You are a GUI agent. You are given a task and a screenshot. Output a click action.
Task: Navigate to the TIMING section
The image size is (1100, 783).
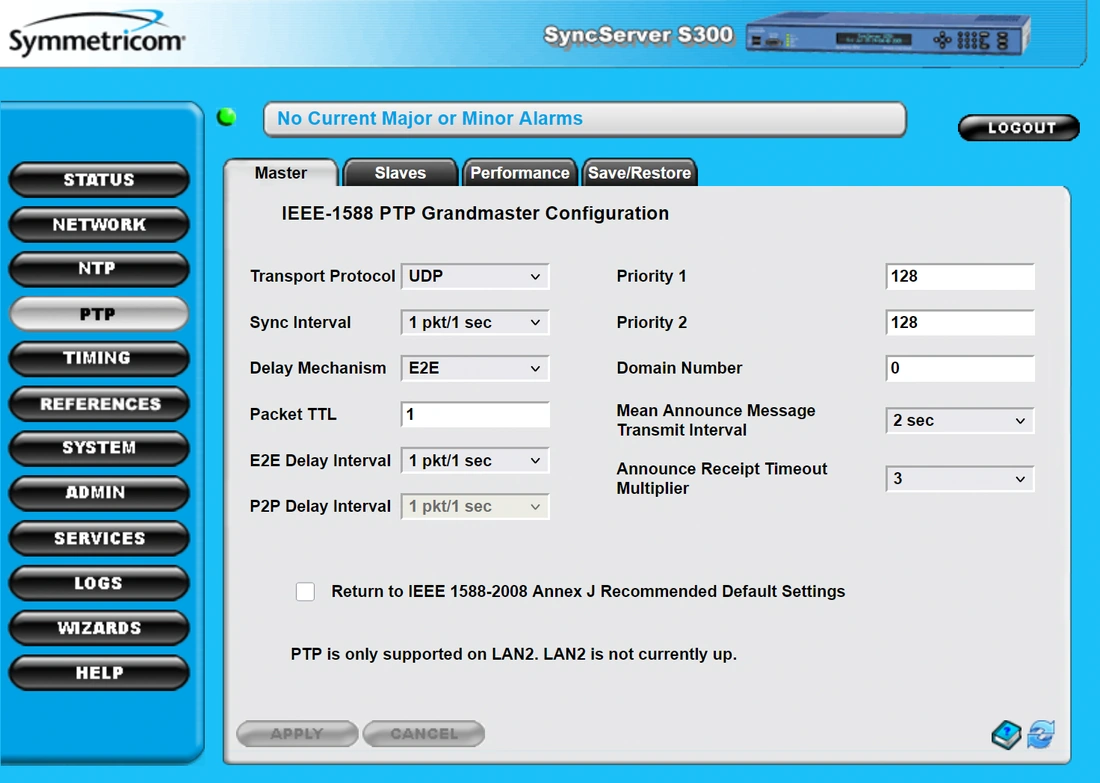tap(99, 358)
